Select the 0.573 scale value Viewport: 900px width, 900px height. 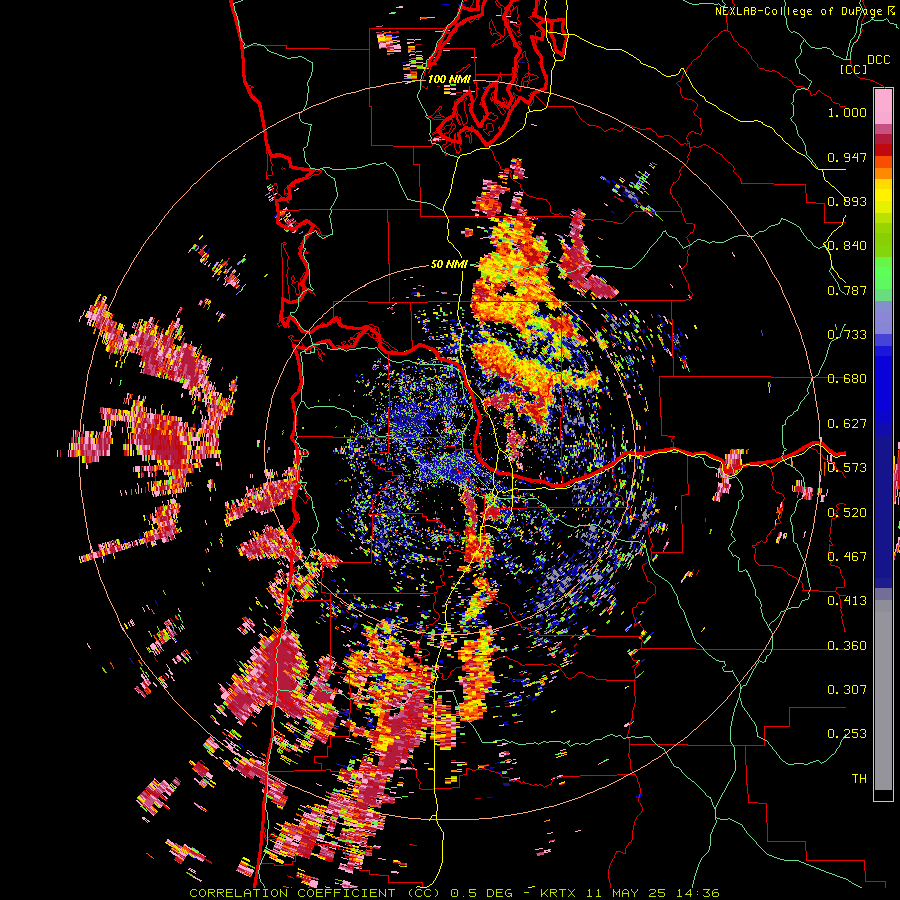point(847,468)
